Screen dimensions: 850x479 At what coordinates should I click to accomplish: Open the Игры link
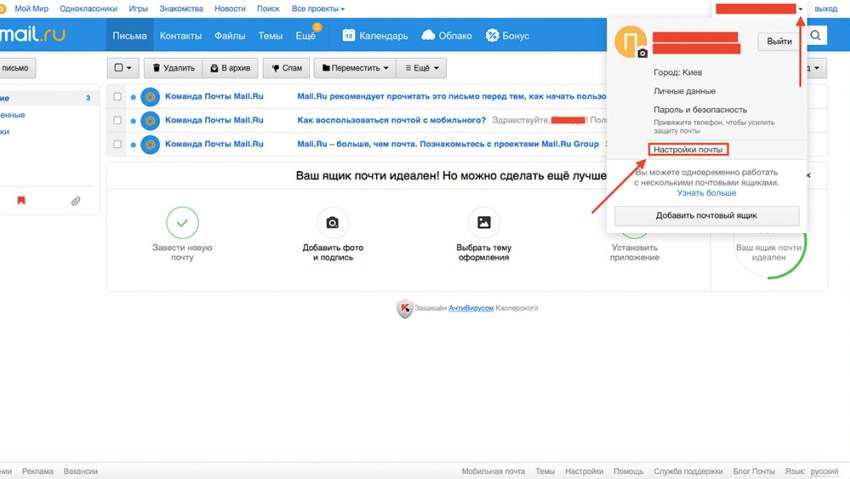point(138,9)
